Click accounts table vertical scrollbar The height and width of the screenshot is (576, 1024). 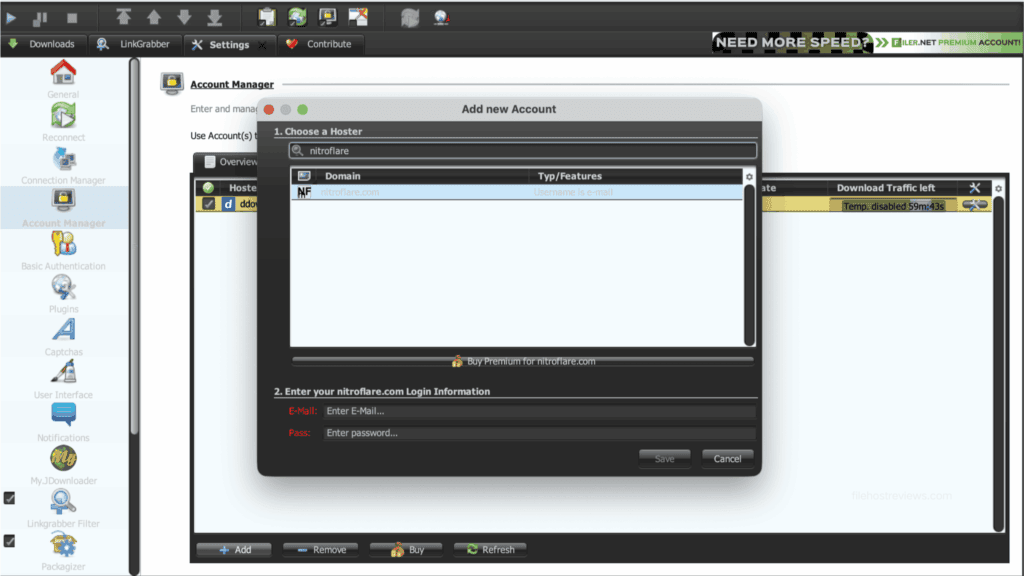999,364
